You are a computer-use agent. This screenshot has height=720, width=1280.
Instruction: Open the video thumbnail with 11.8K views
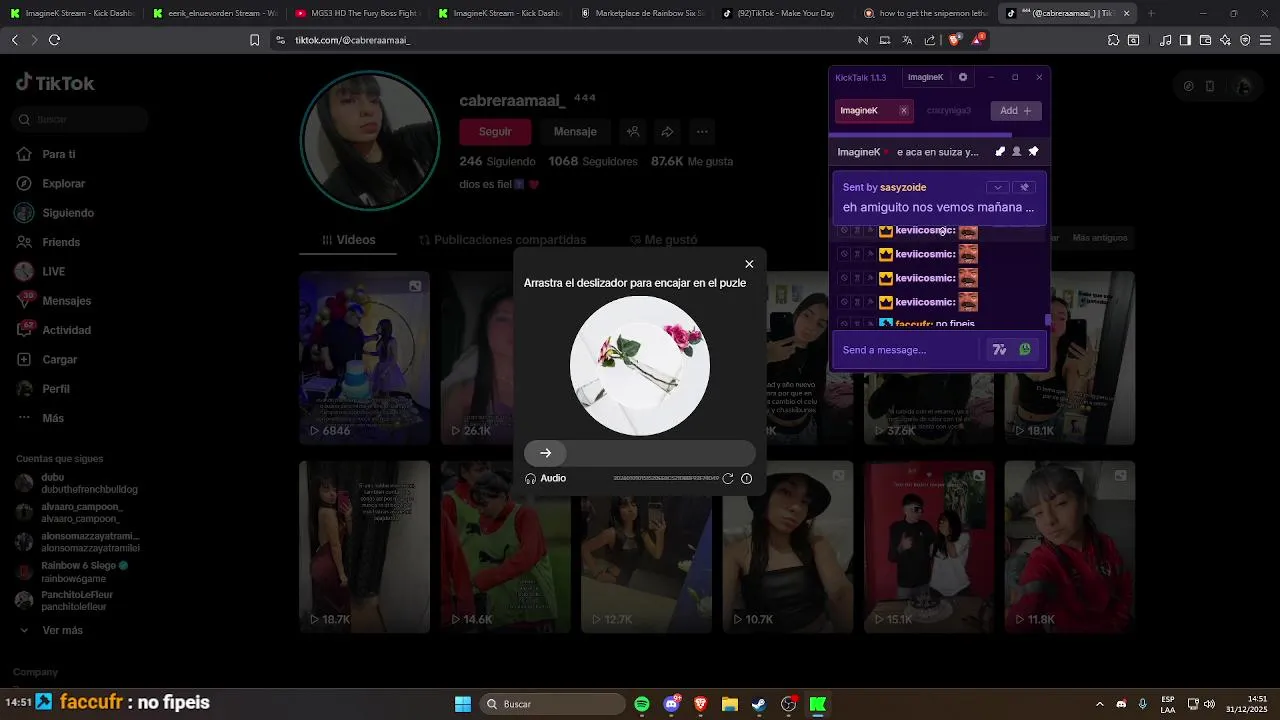(x=1069, y=547)
